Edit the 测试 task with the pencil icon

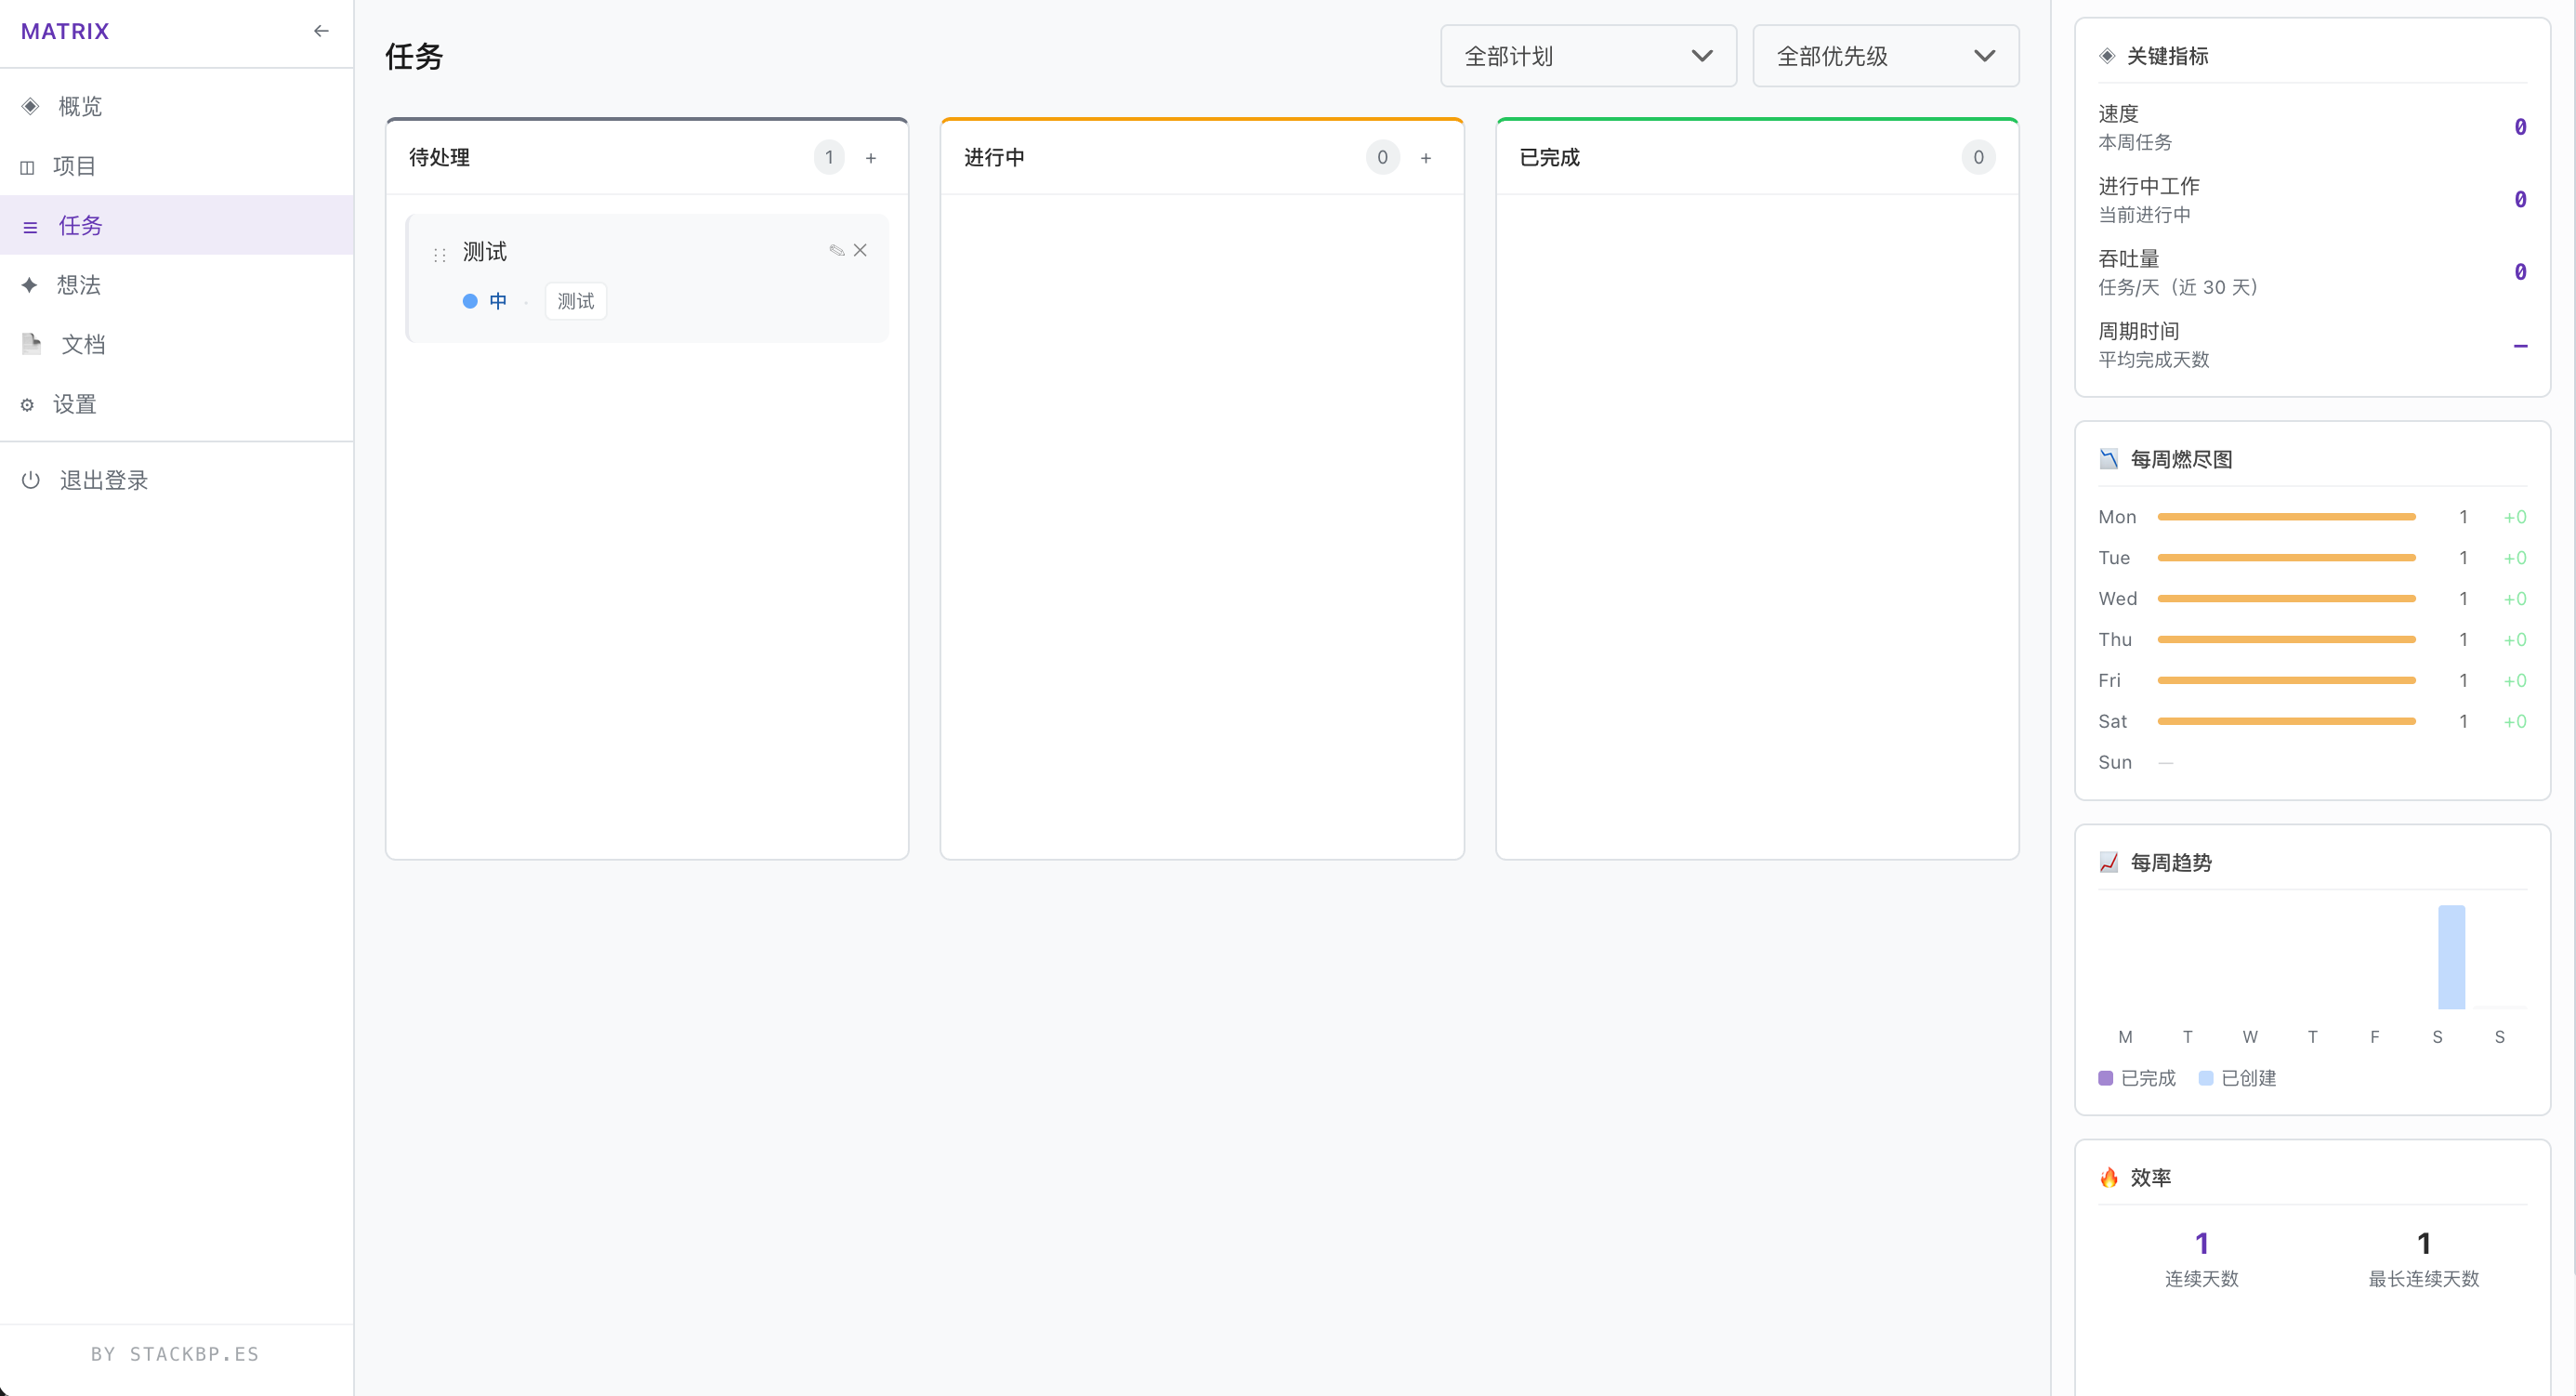(x=837, y=250)
